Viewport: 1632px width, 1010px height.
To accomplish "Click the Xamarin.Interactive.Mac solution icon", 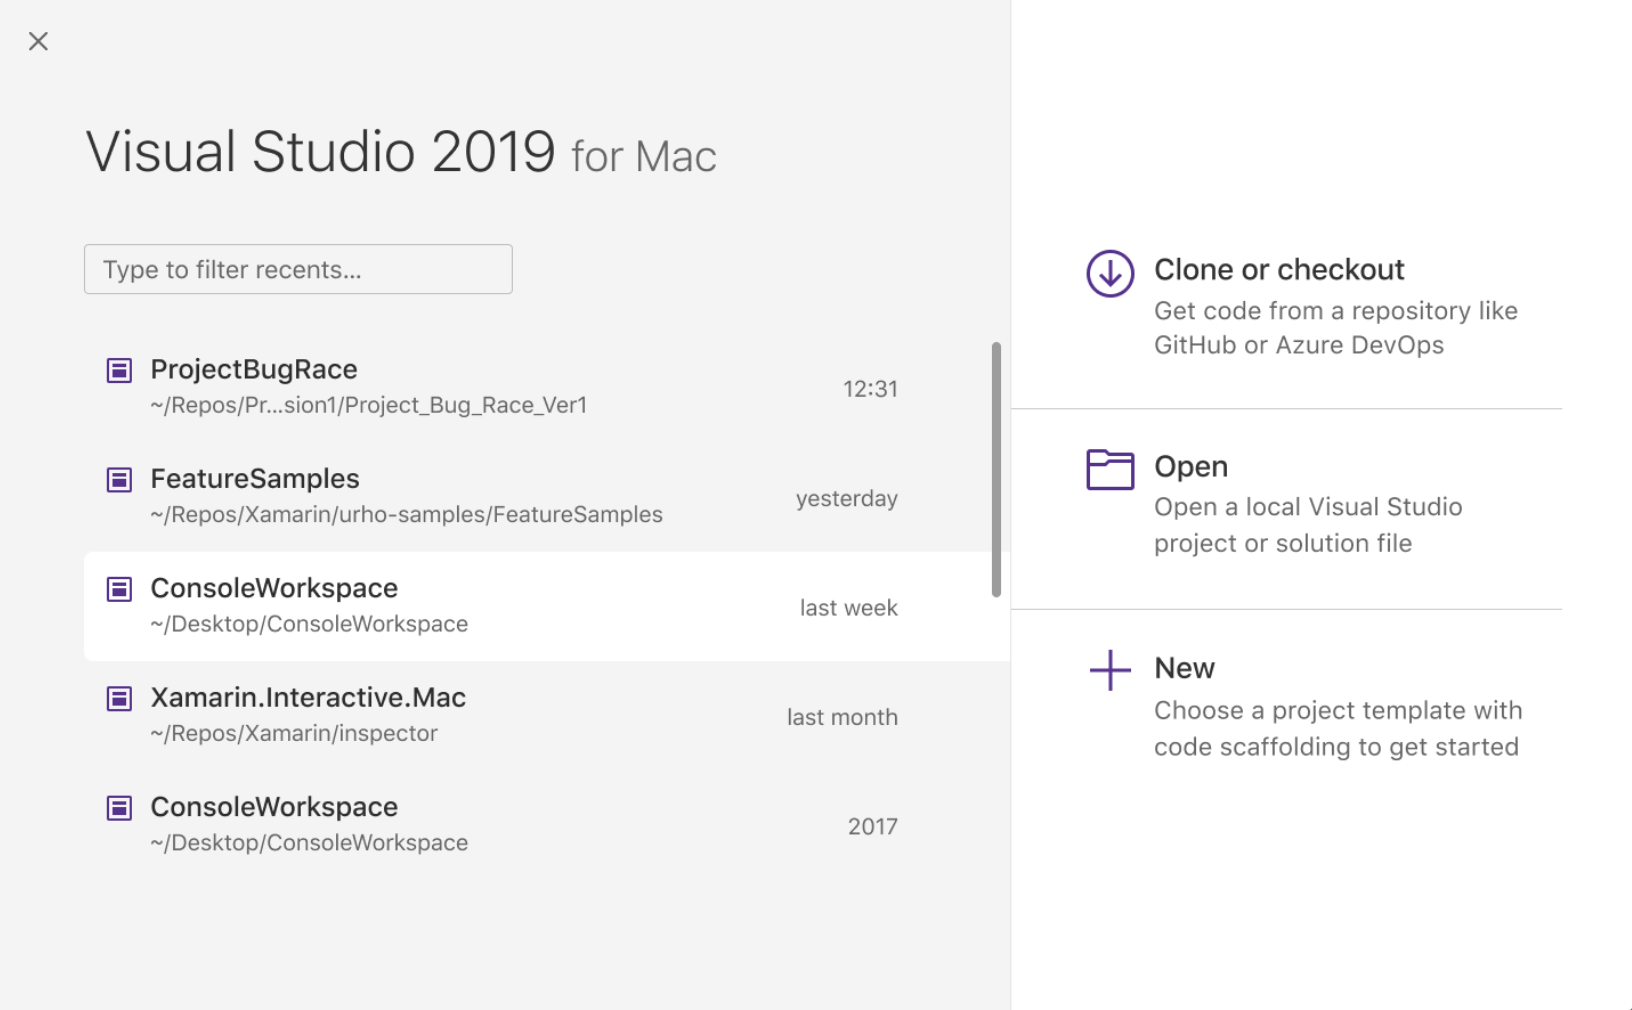I will pyautogui.click(x=119, y=699).
